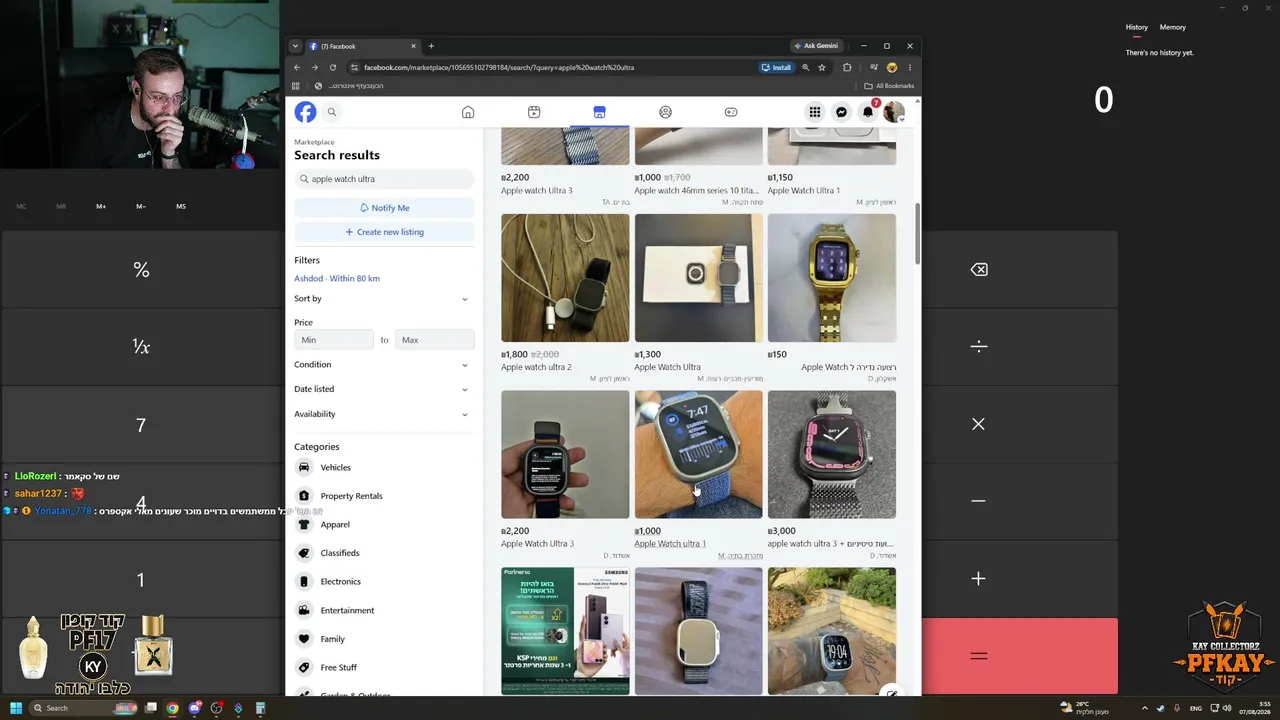Open the Calculator taskbar icon
The height and width of the screenshot is (720, 1280).
[260, 708]
